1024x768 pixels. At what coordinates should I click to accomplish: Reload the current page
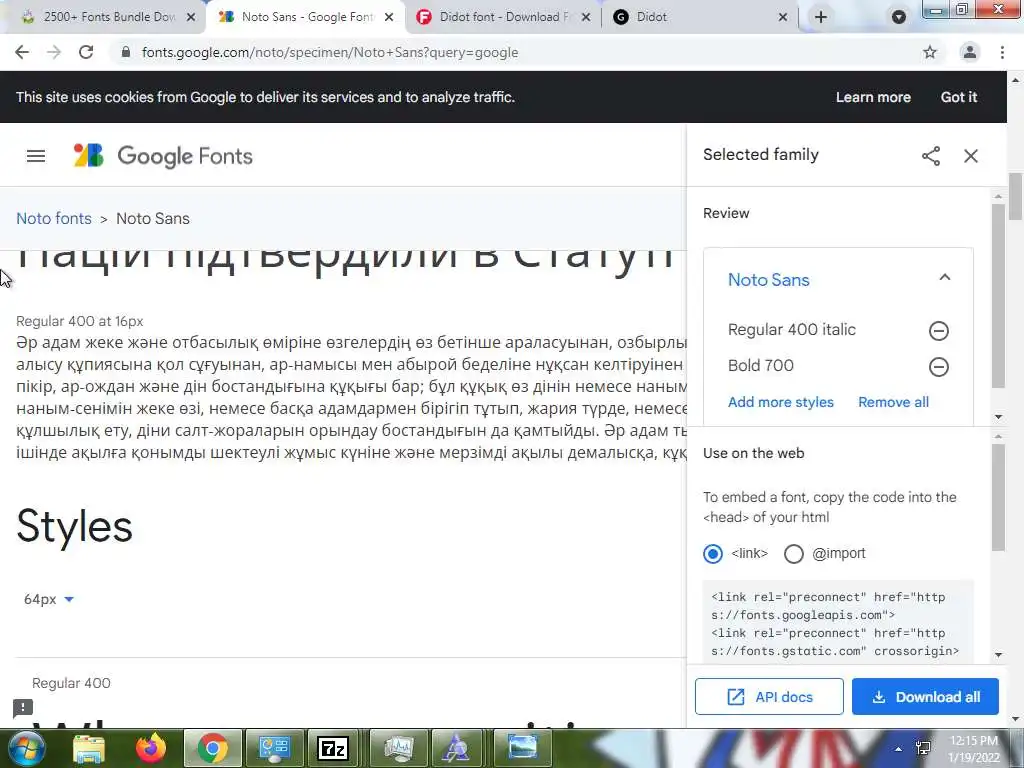[x=86, y=52]
